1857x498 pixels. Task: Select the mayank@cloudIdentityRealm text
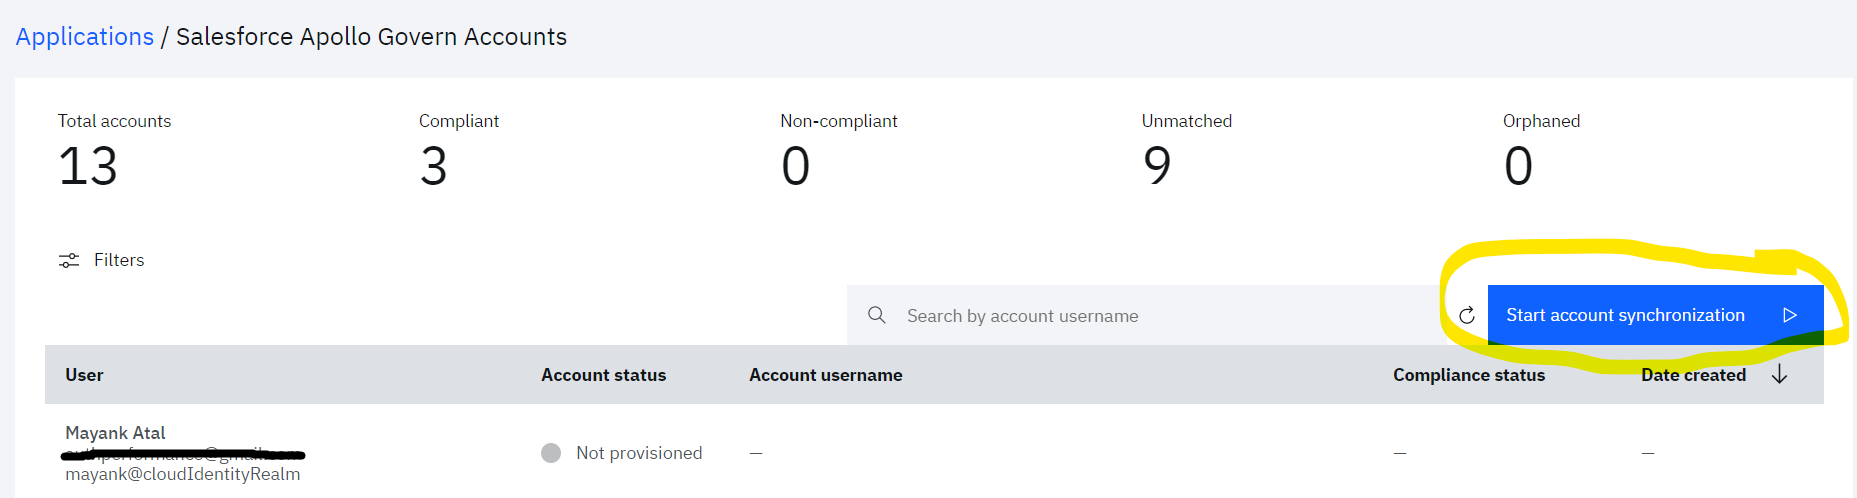pyautogui.click(x=183, y=474)
